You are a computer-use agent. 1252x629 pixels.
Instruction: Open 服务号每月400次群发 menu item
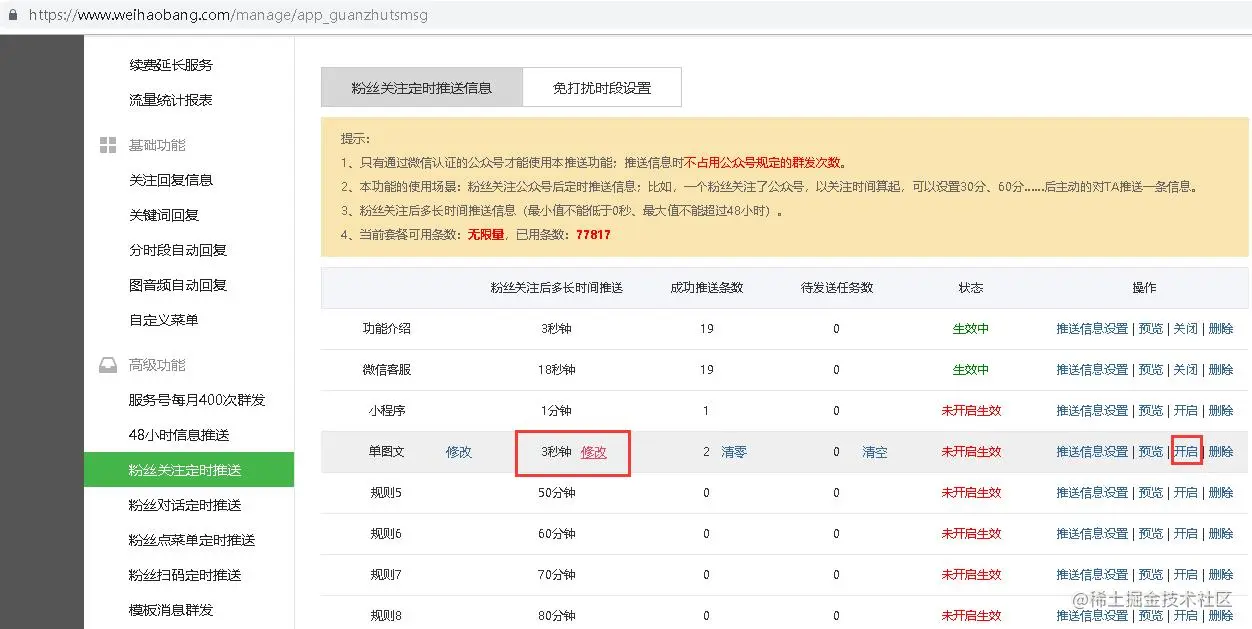[x=197, y=400]
